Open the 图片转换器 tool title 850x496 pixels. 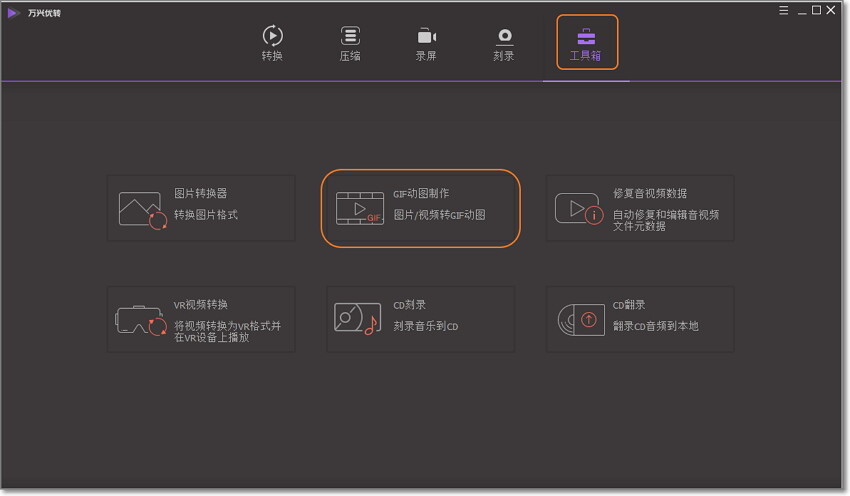click(x=201, y=194)
